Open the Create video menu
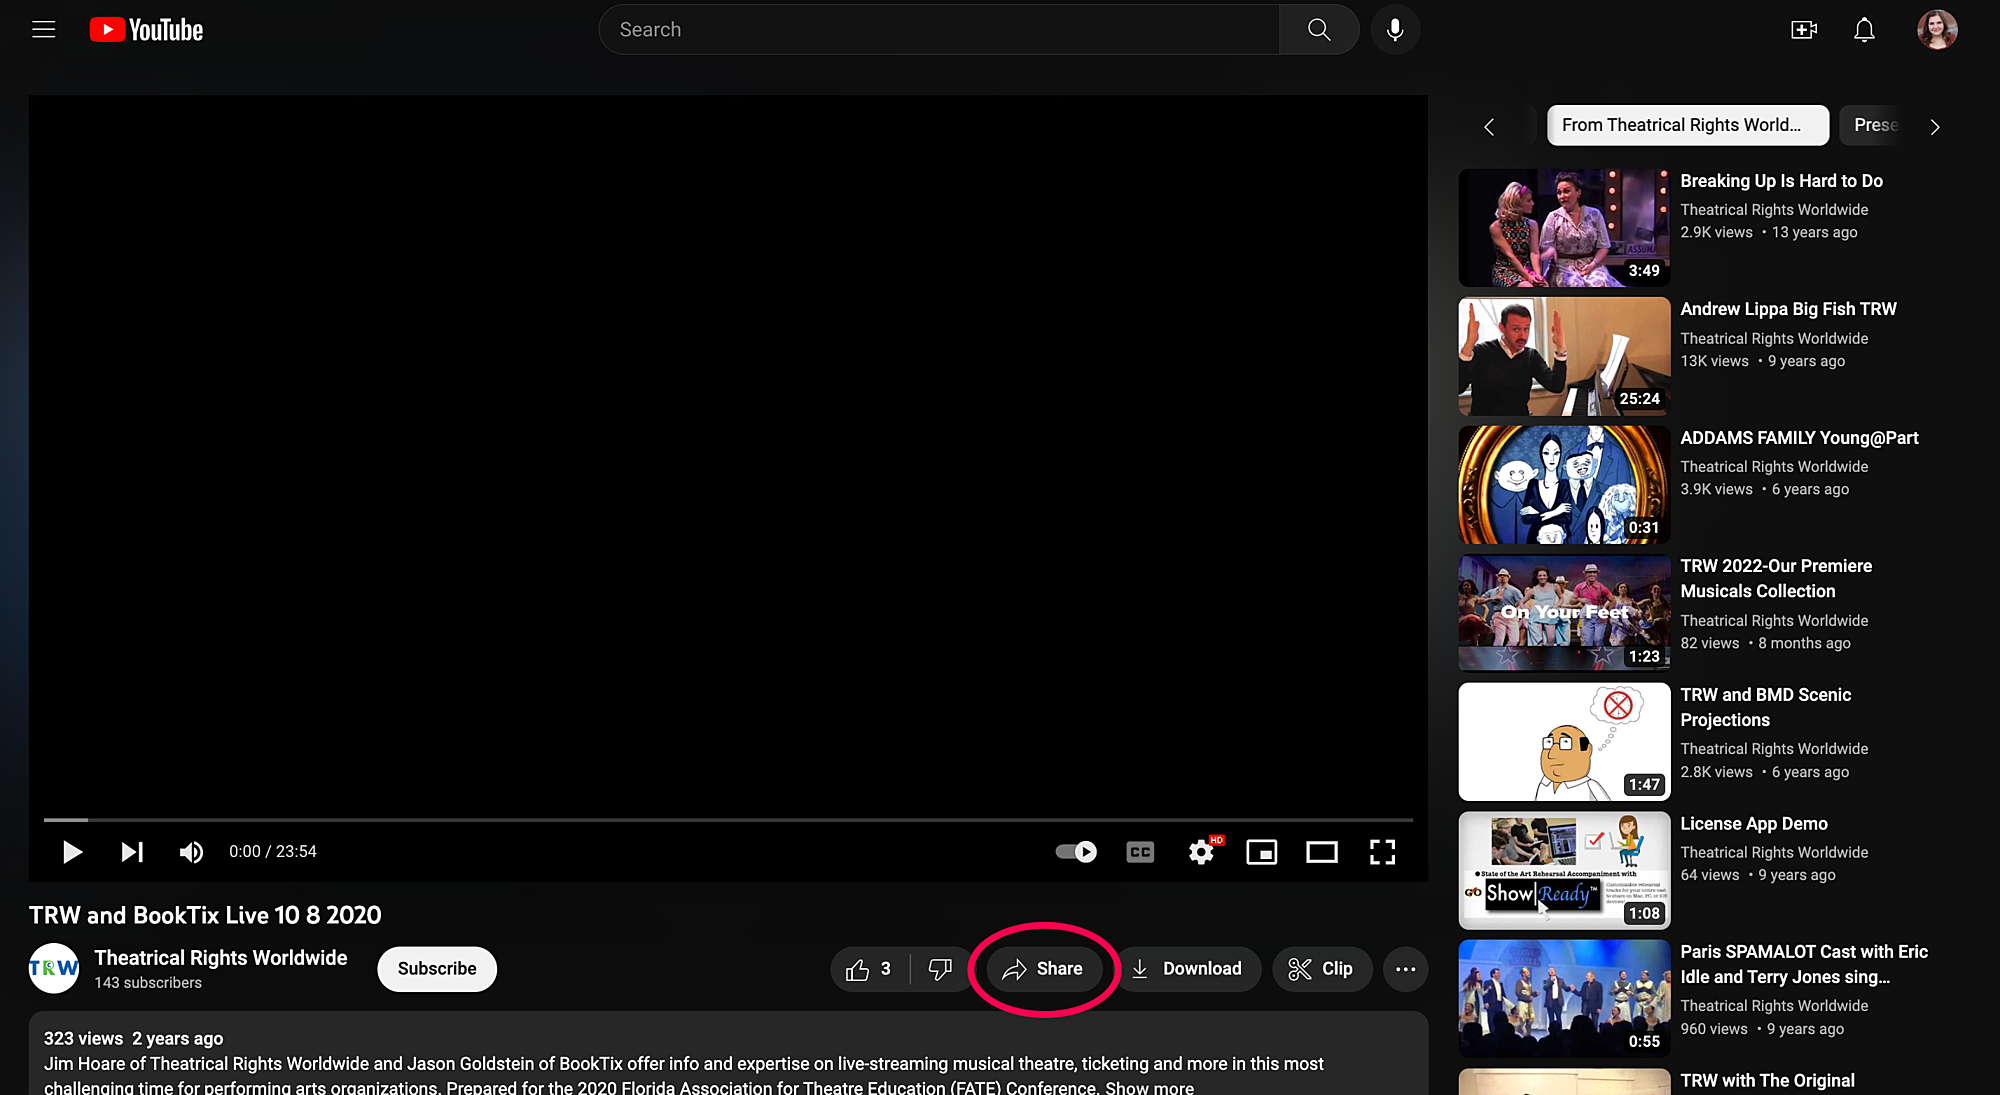 [x=1804, y=30]
